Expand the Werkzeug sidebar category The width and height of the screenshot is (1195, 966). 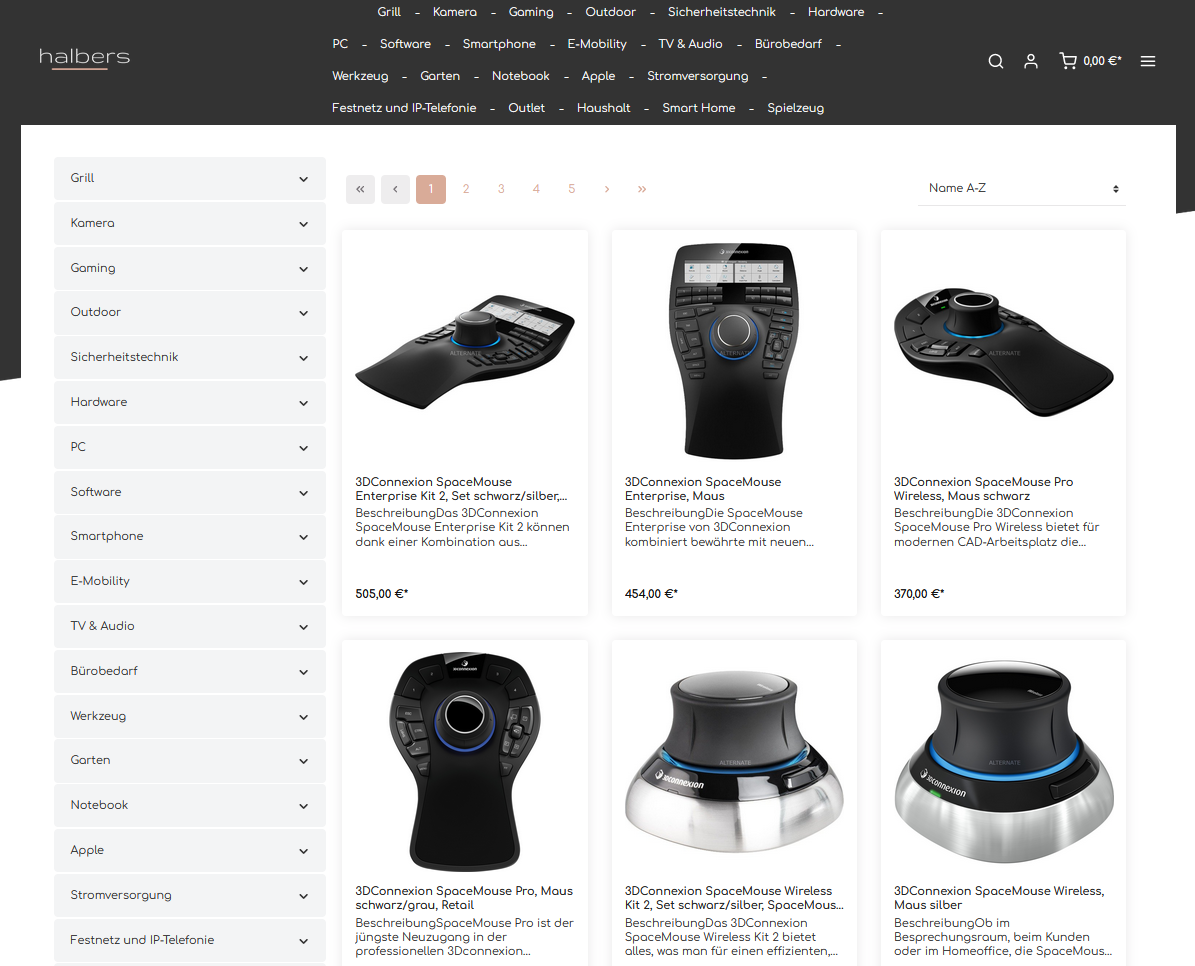pos(190,716)
